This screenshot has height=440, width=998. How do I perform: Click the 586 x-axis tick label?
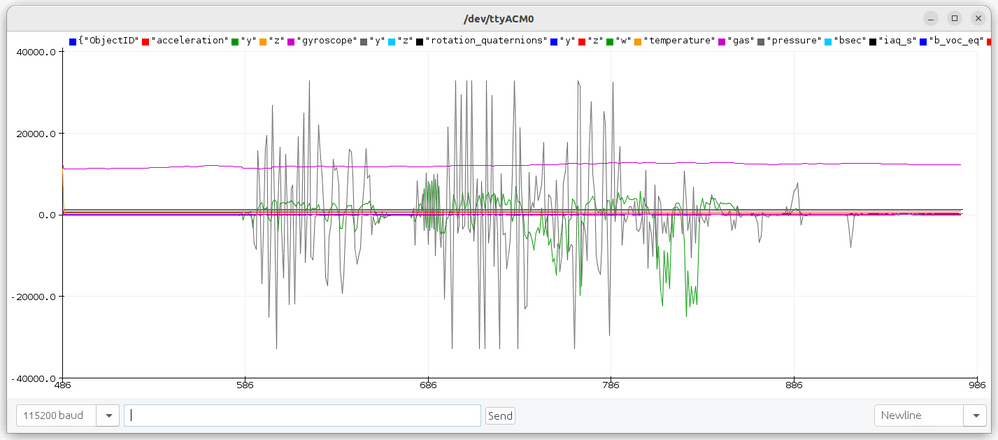tap(245, 385)
